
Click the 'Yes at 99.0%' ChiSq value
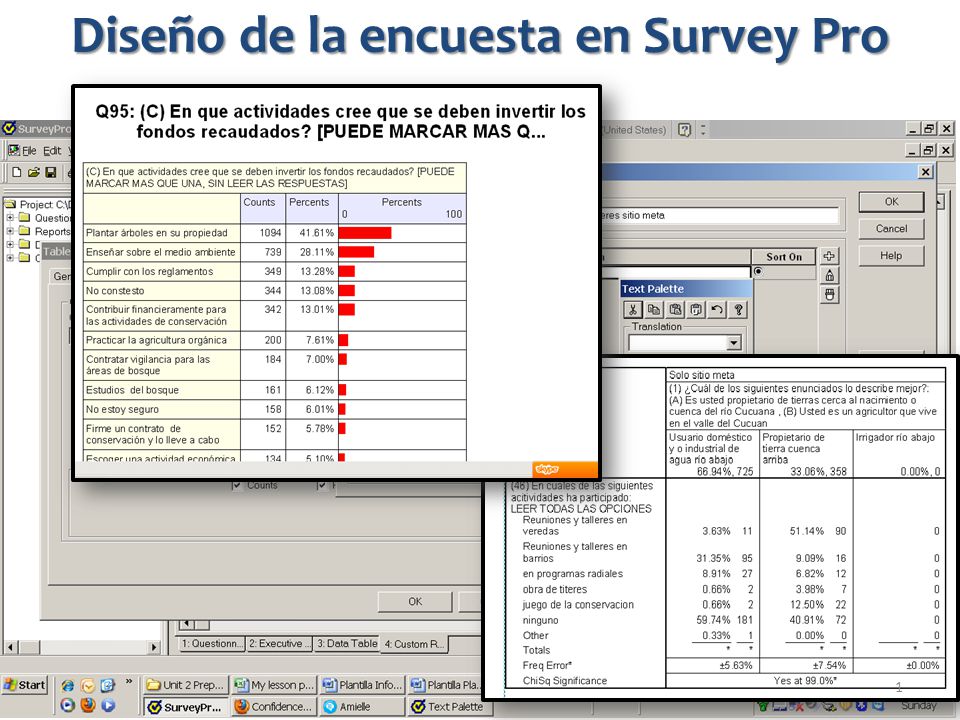point(805,681)
